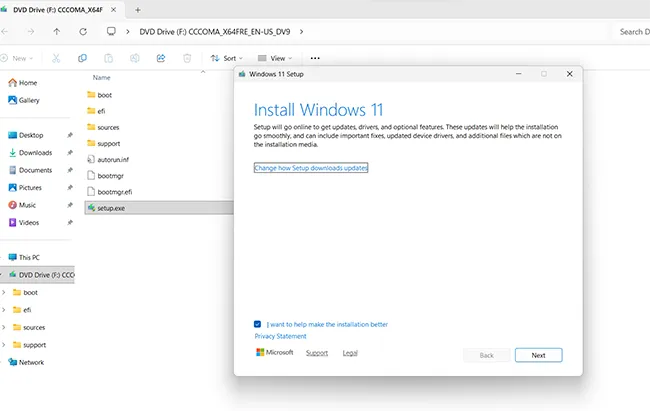
Task: Unpin Documents using its pin icon
Action: pos(70,170)
